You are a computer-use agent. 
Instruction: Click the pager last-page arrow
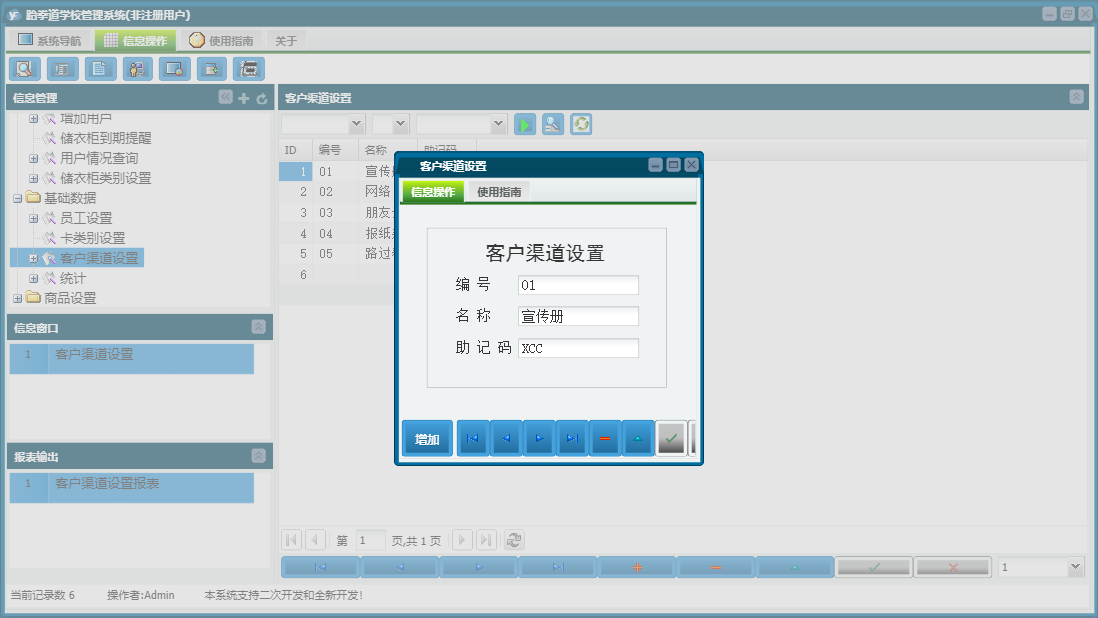pyautogui.click(x=486, y=540)
